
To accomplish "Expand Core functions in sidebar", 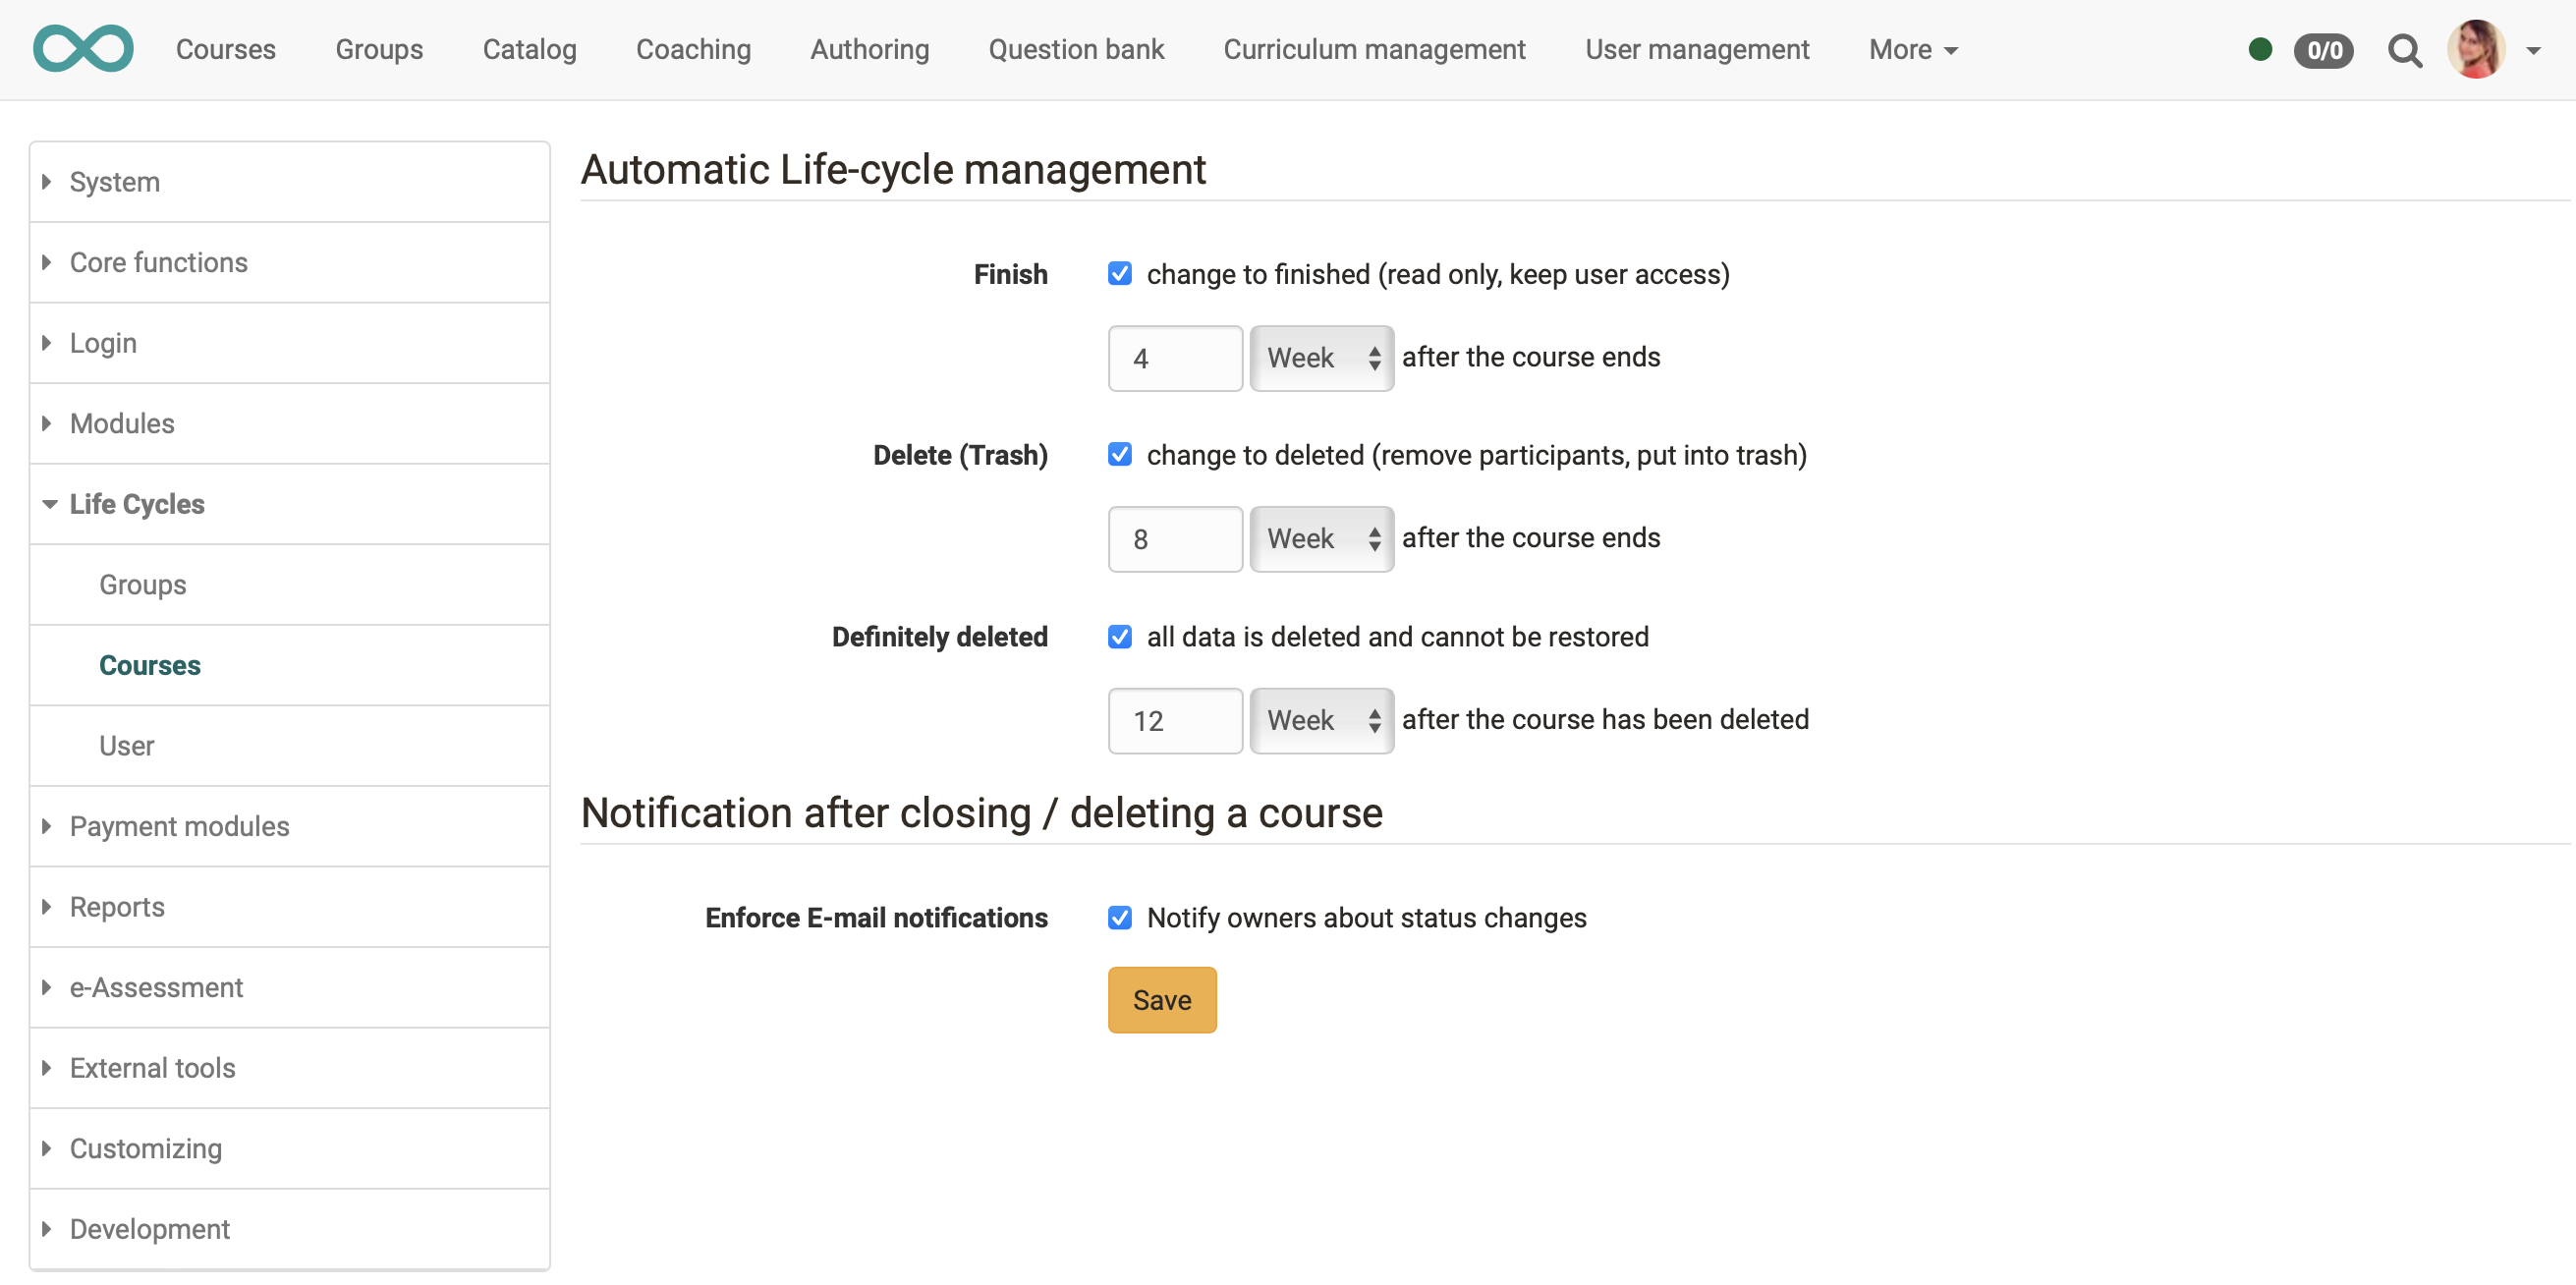I will point(290,262).
